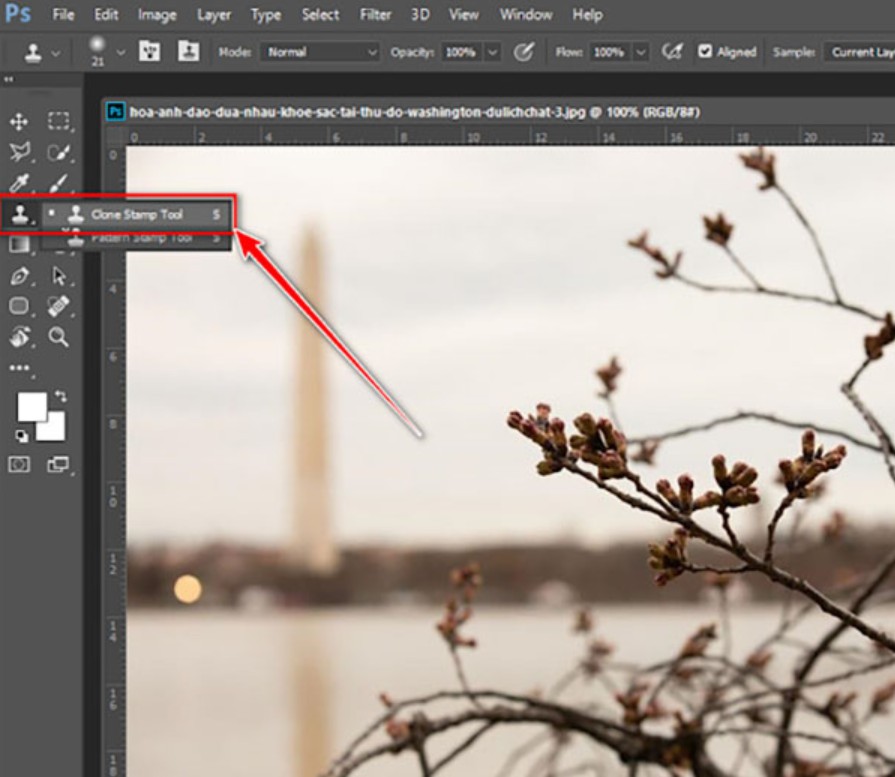
Task: Choose Clone Stamp Tool from flyout
Action: coord(137,214)
